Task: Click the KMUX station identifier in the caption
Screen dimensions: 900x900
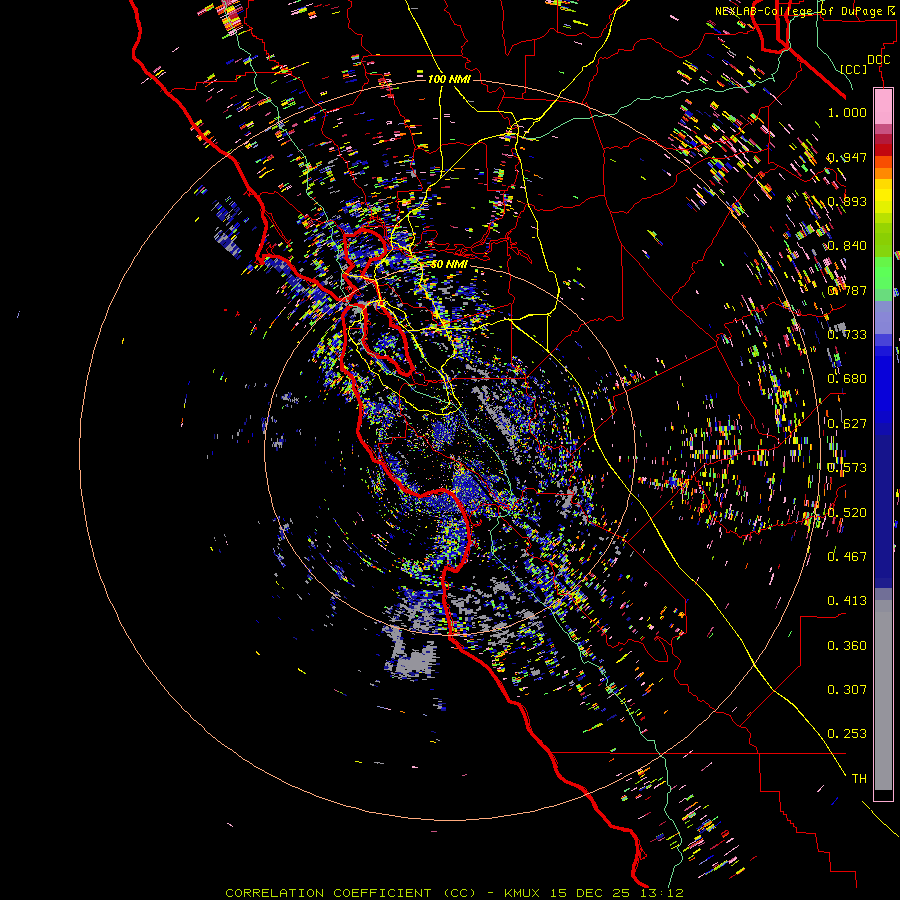Action: [x=523, y=893]
